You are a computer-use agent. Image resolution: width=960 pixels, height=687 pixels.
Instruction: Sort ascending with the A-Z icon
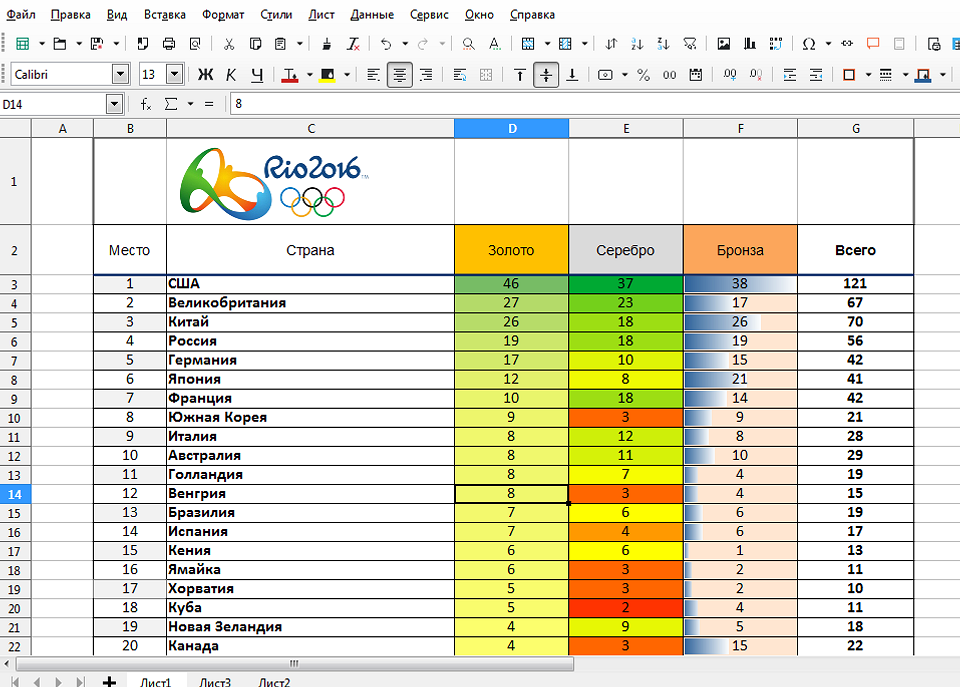pyautogui.click(x=638, y=44)
